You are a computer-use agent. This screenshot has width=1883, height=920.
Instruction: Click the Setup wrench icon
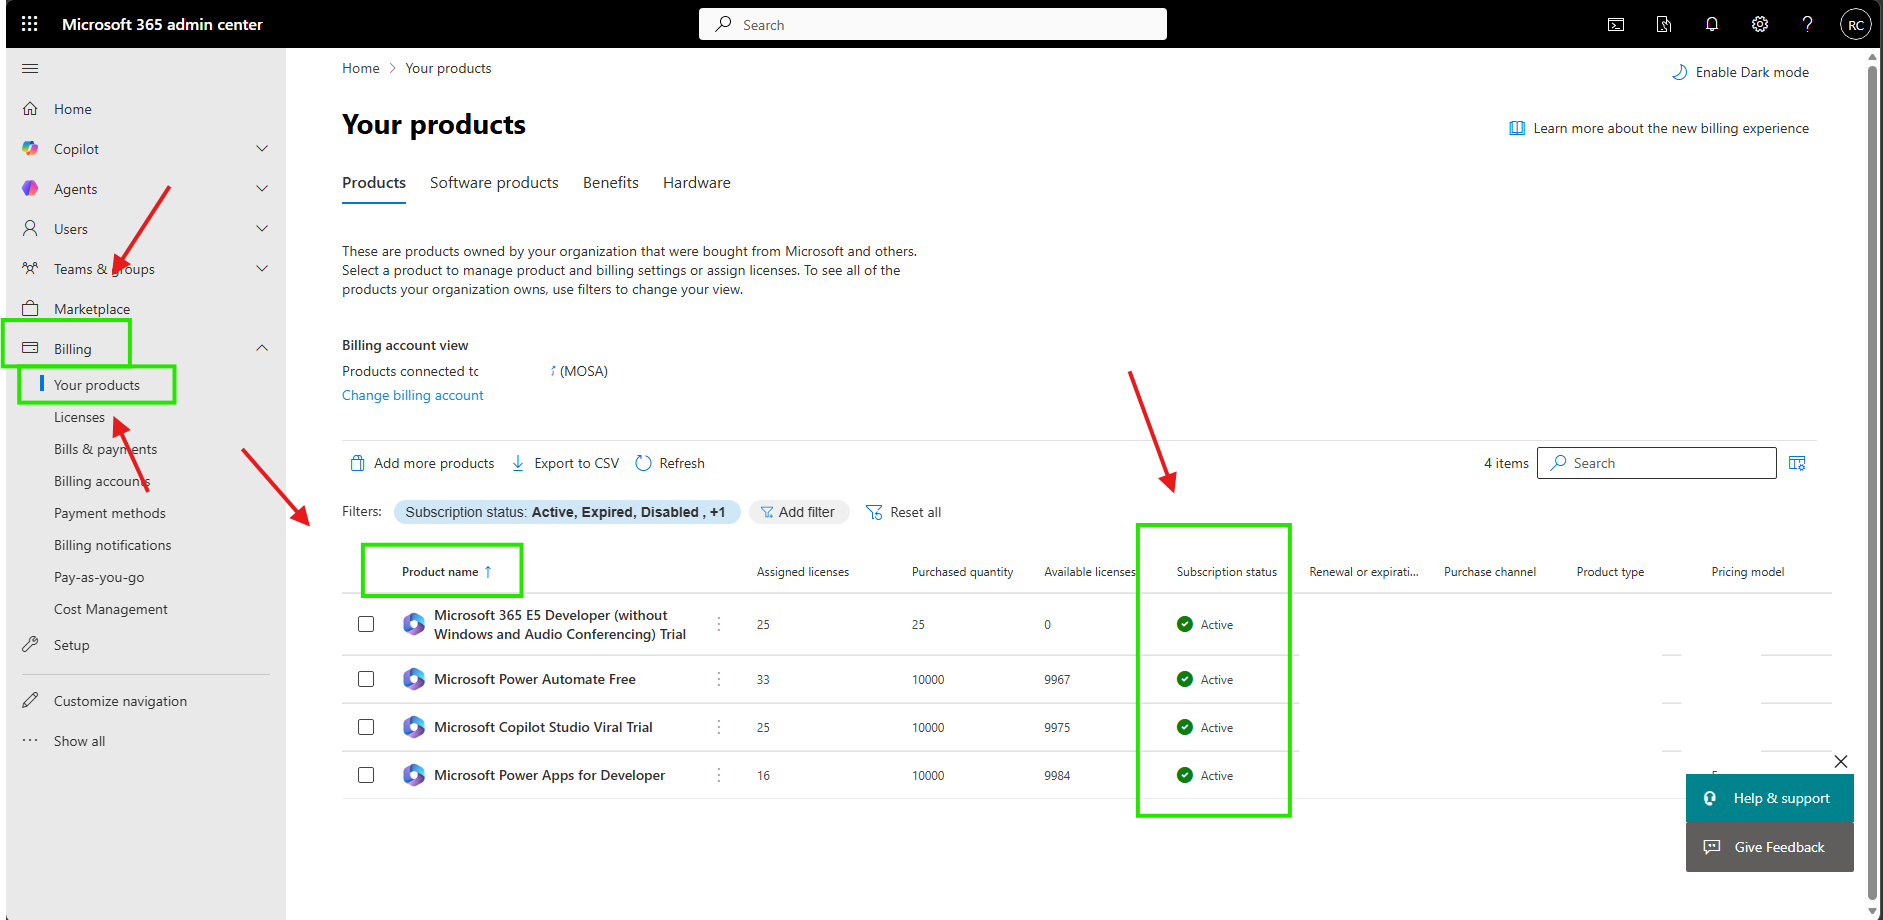coord(30,644)
